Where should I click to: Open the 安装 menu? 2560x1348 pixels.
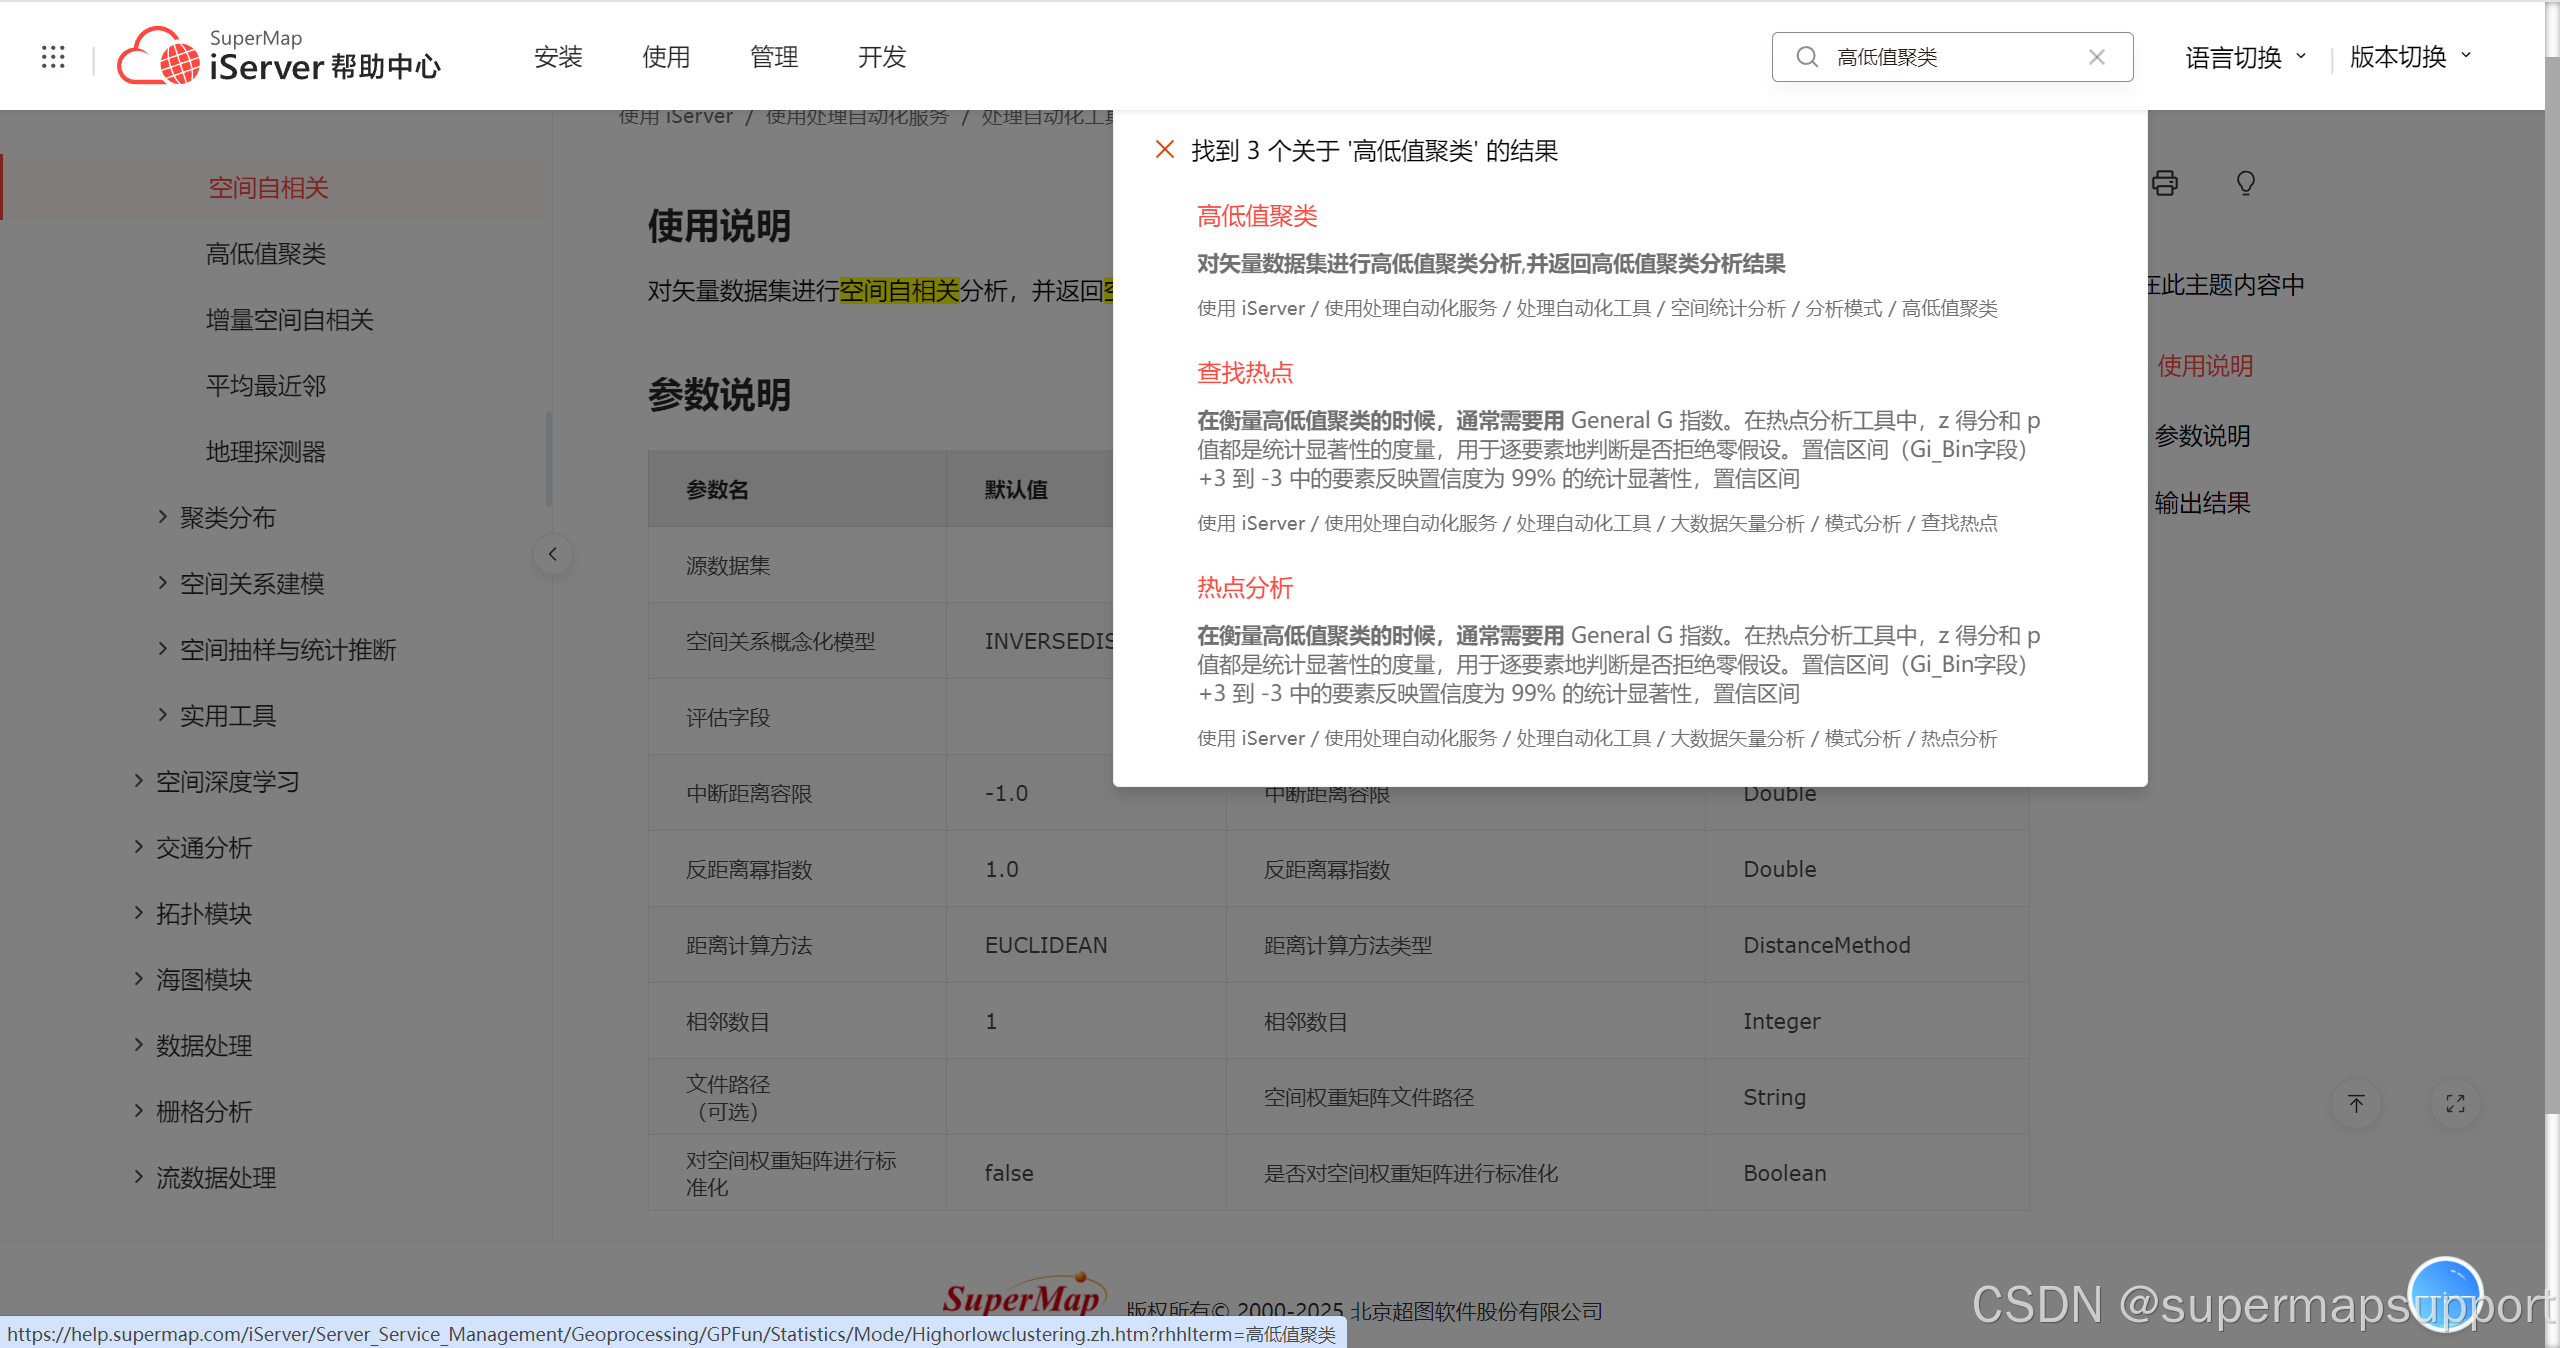(x=558, y=57)
